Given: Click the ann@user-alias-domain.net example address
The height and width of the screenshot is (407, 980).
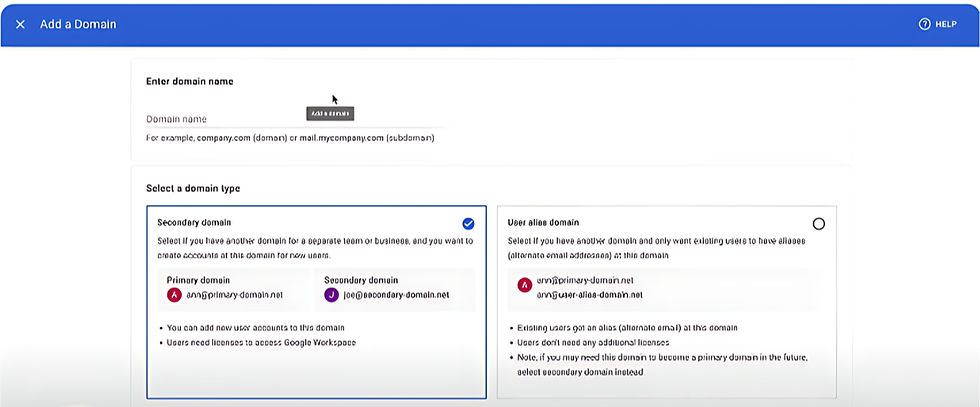Looking at the screenshot, I should (x=588, y=295).
